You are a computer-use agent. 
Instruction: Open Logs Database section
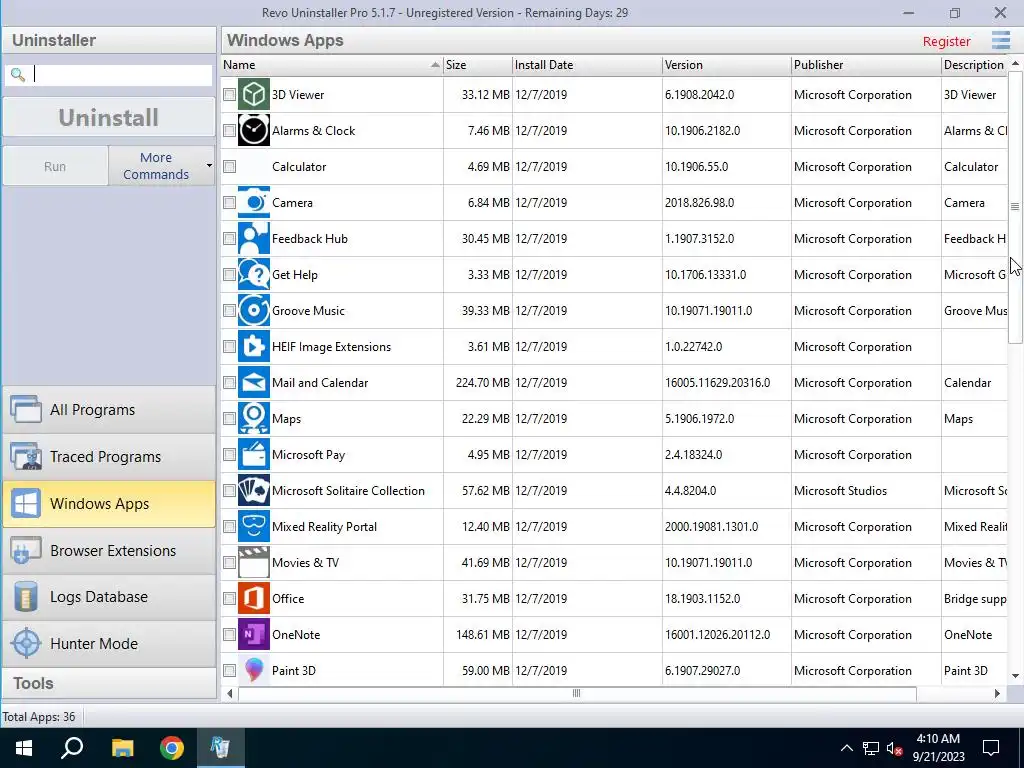[109, 597]
